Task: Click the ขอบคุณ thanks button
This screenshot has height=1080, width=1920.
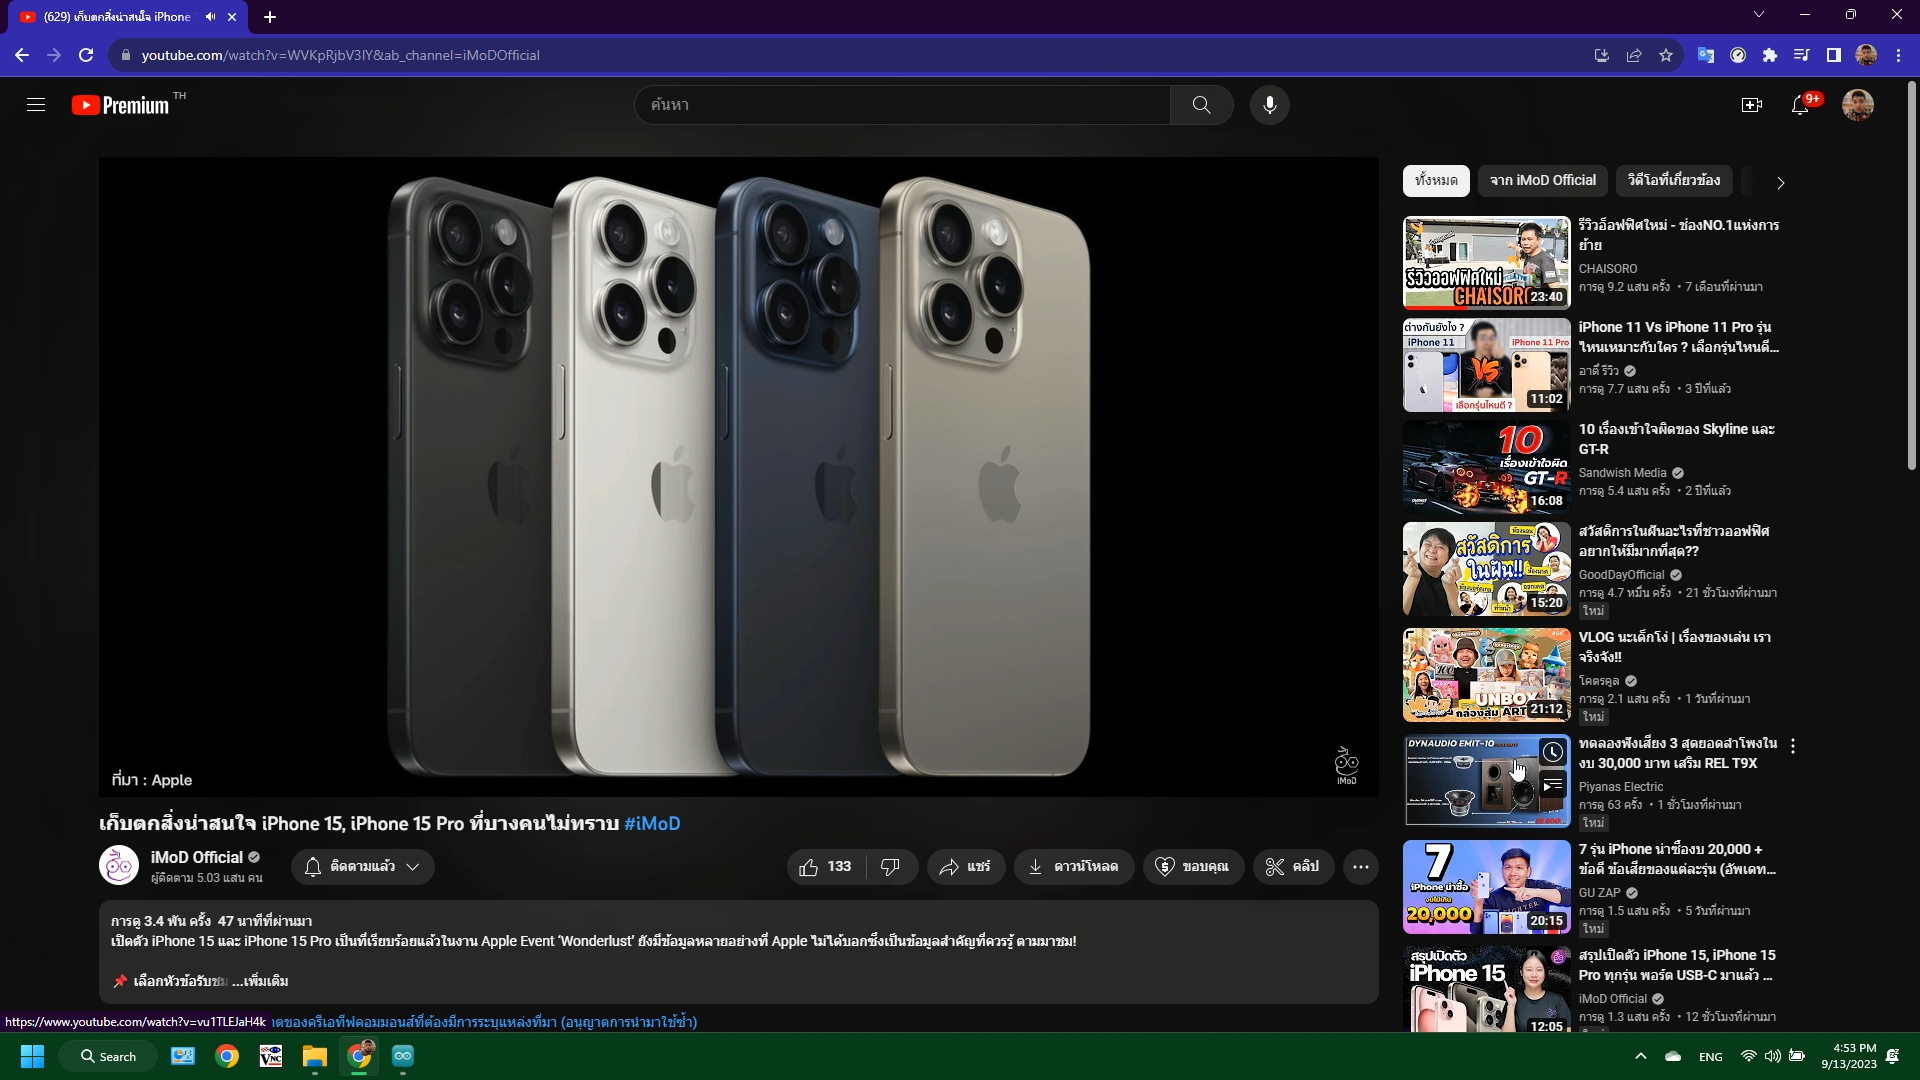Action: (1192, 867)
